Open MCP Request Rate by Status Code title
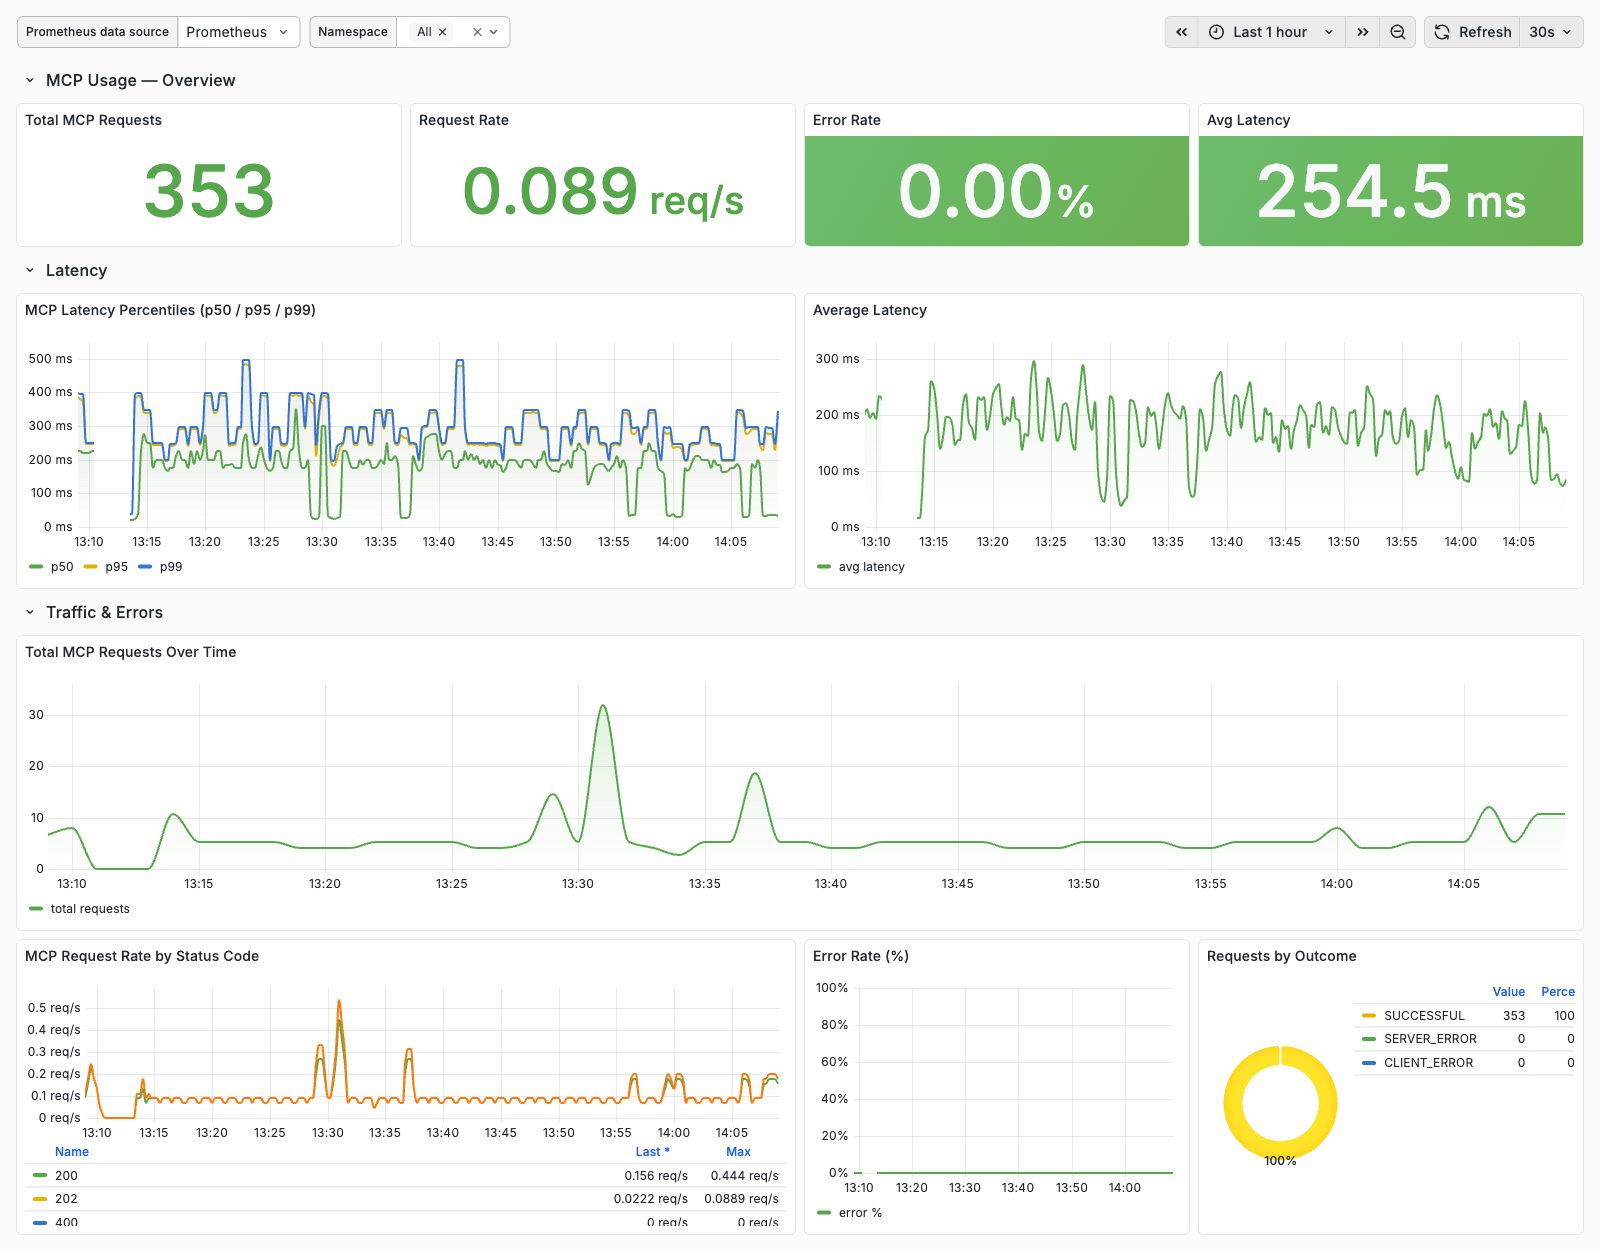Viewport: 1600px width, 1251px height. pyautogui.click(x=142, y=956)
